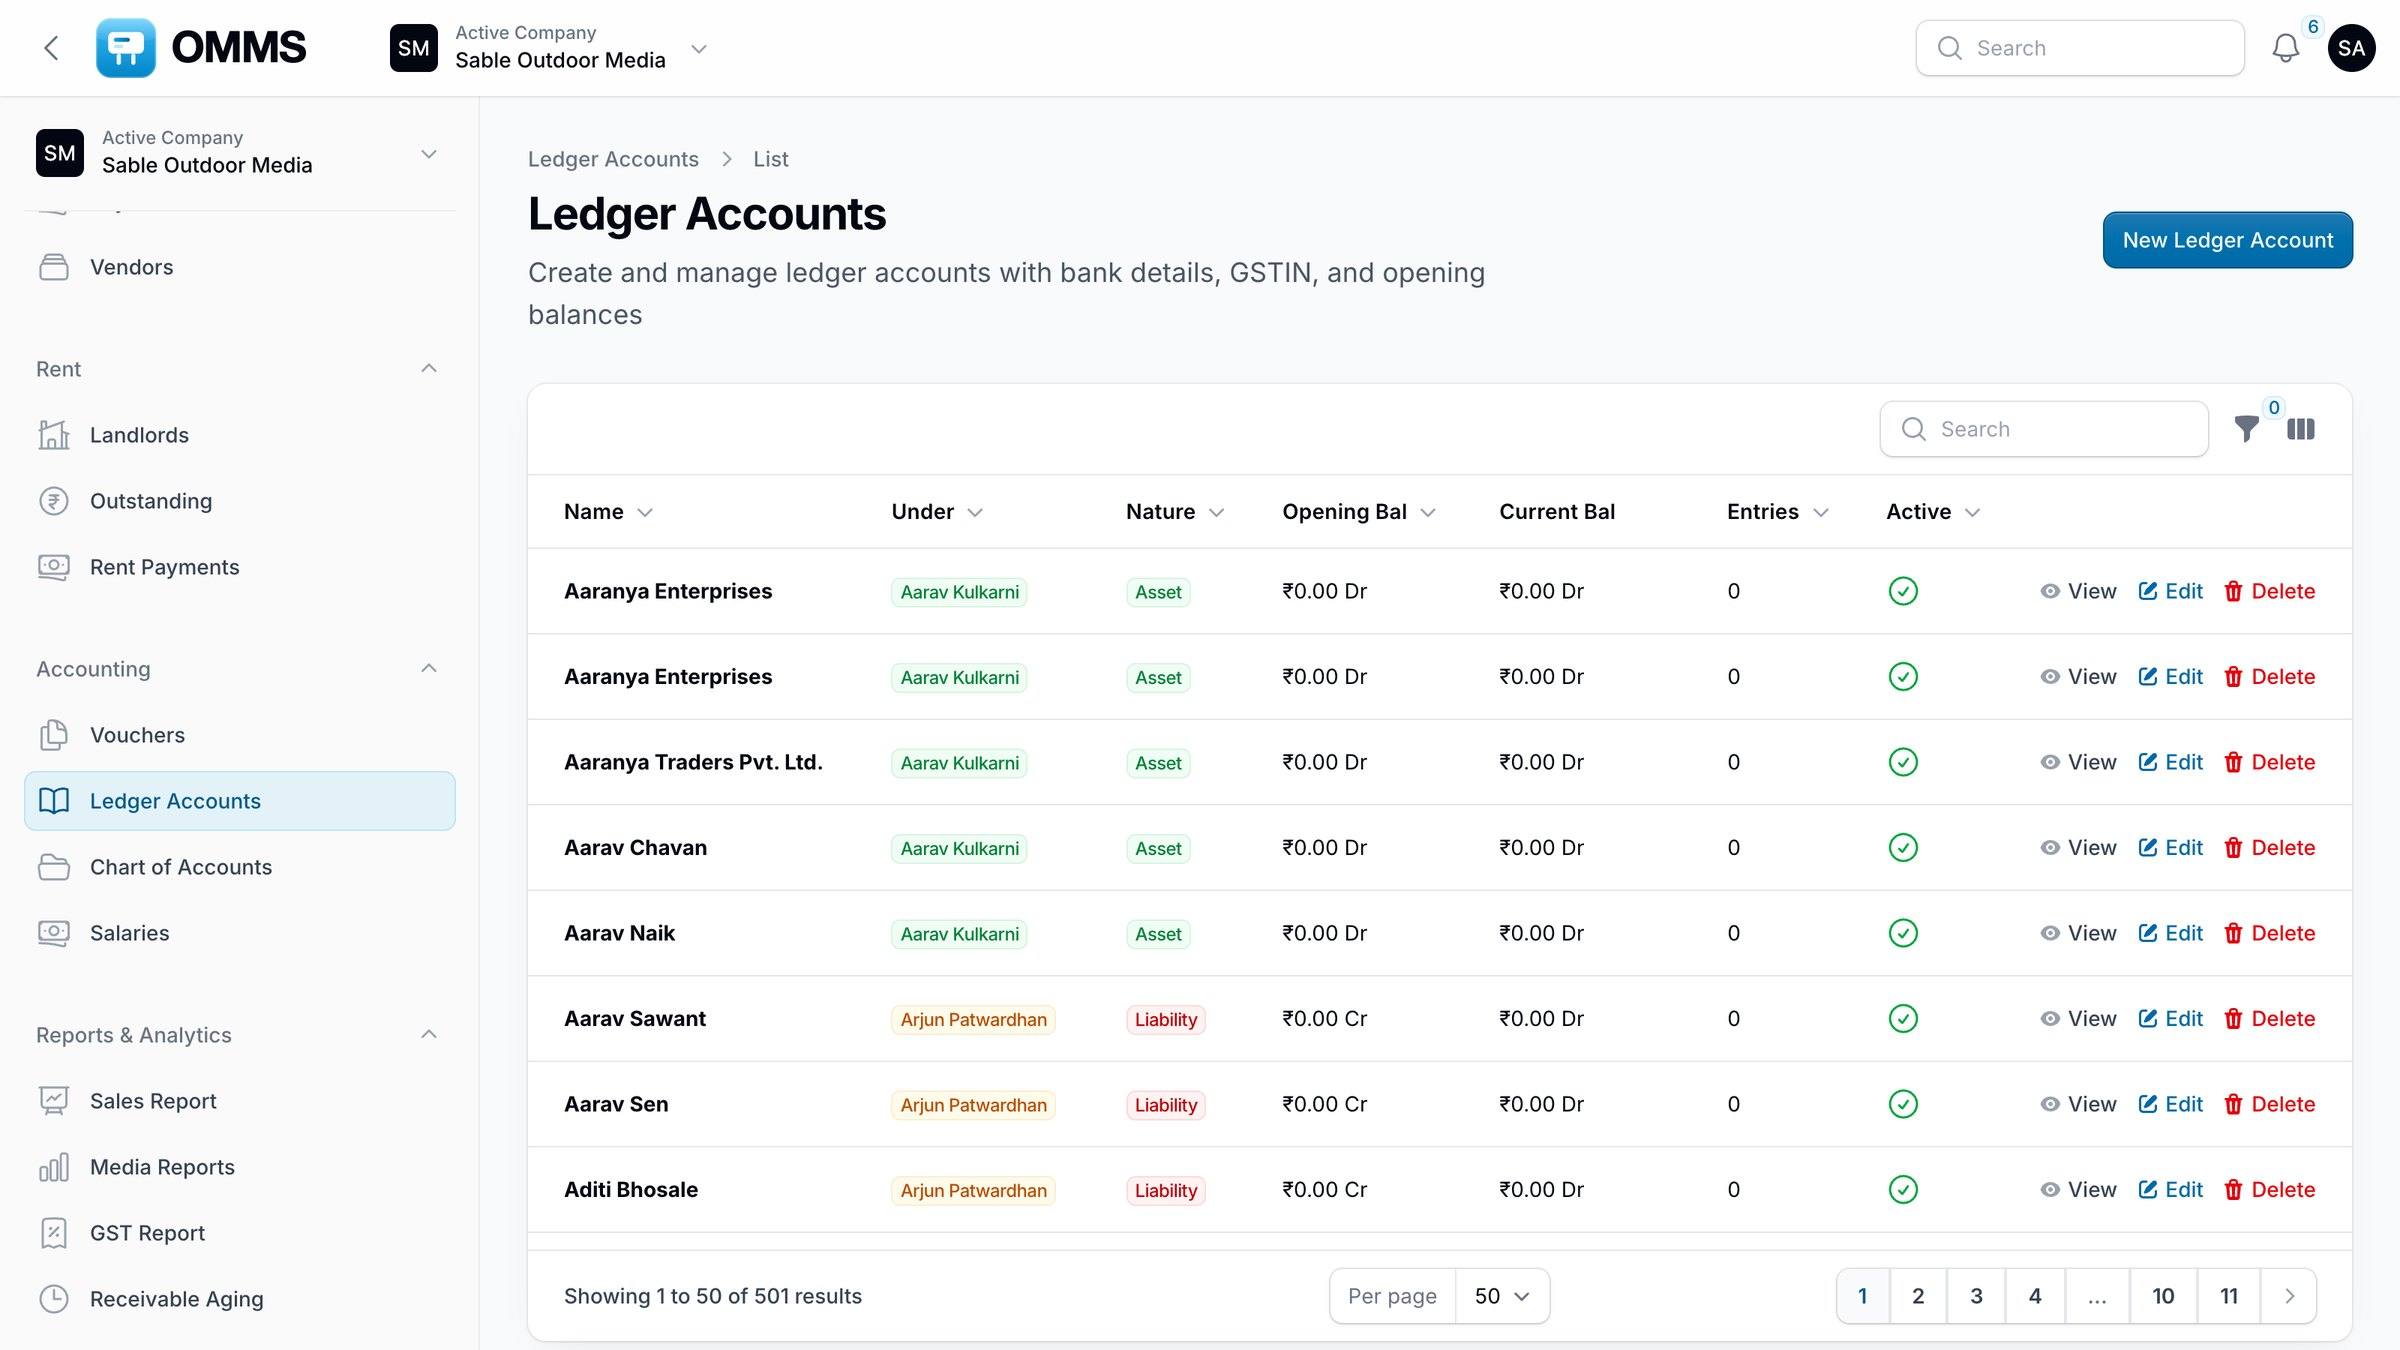
Task: Open the notifications bell
Action: [x=2285, y=48]
